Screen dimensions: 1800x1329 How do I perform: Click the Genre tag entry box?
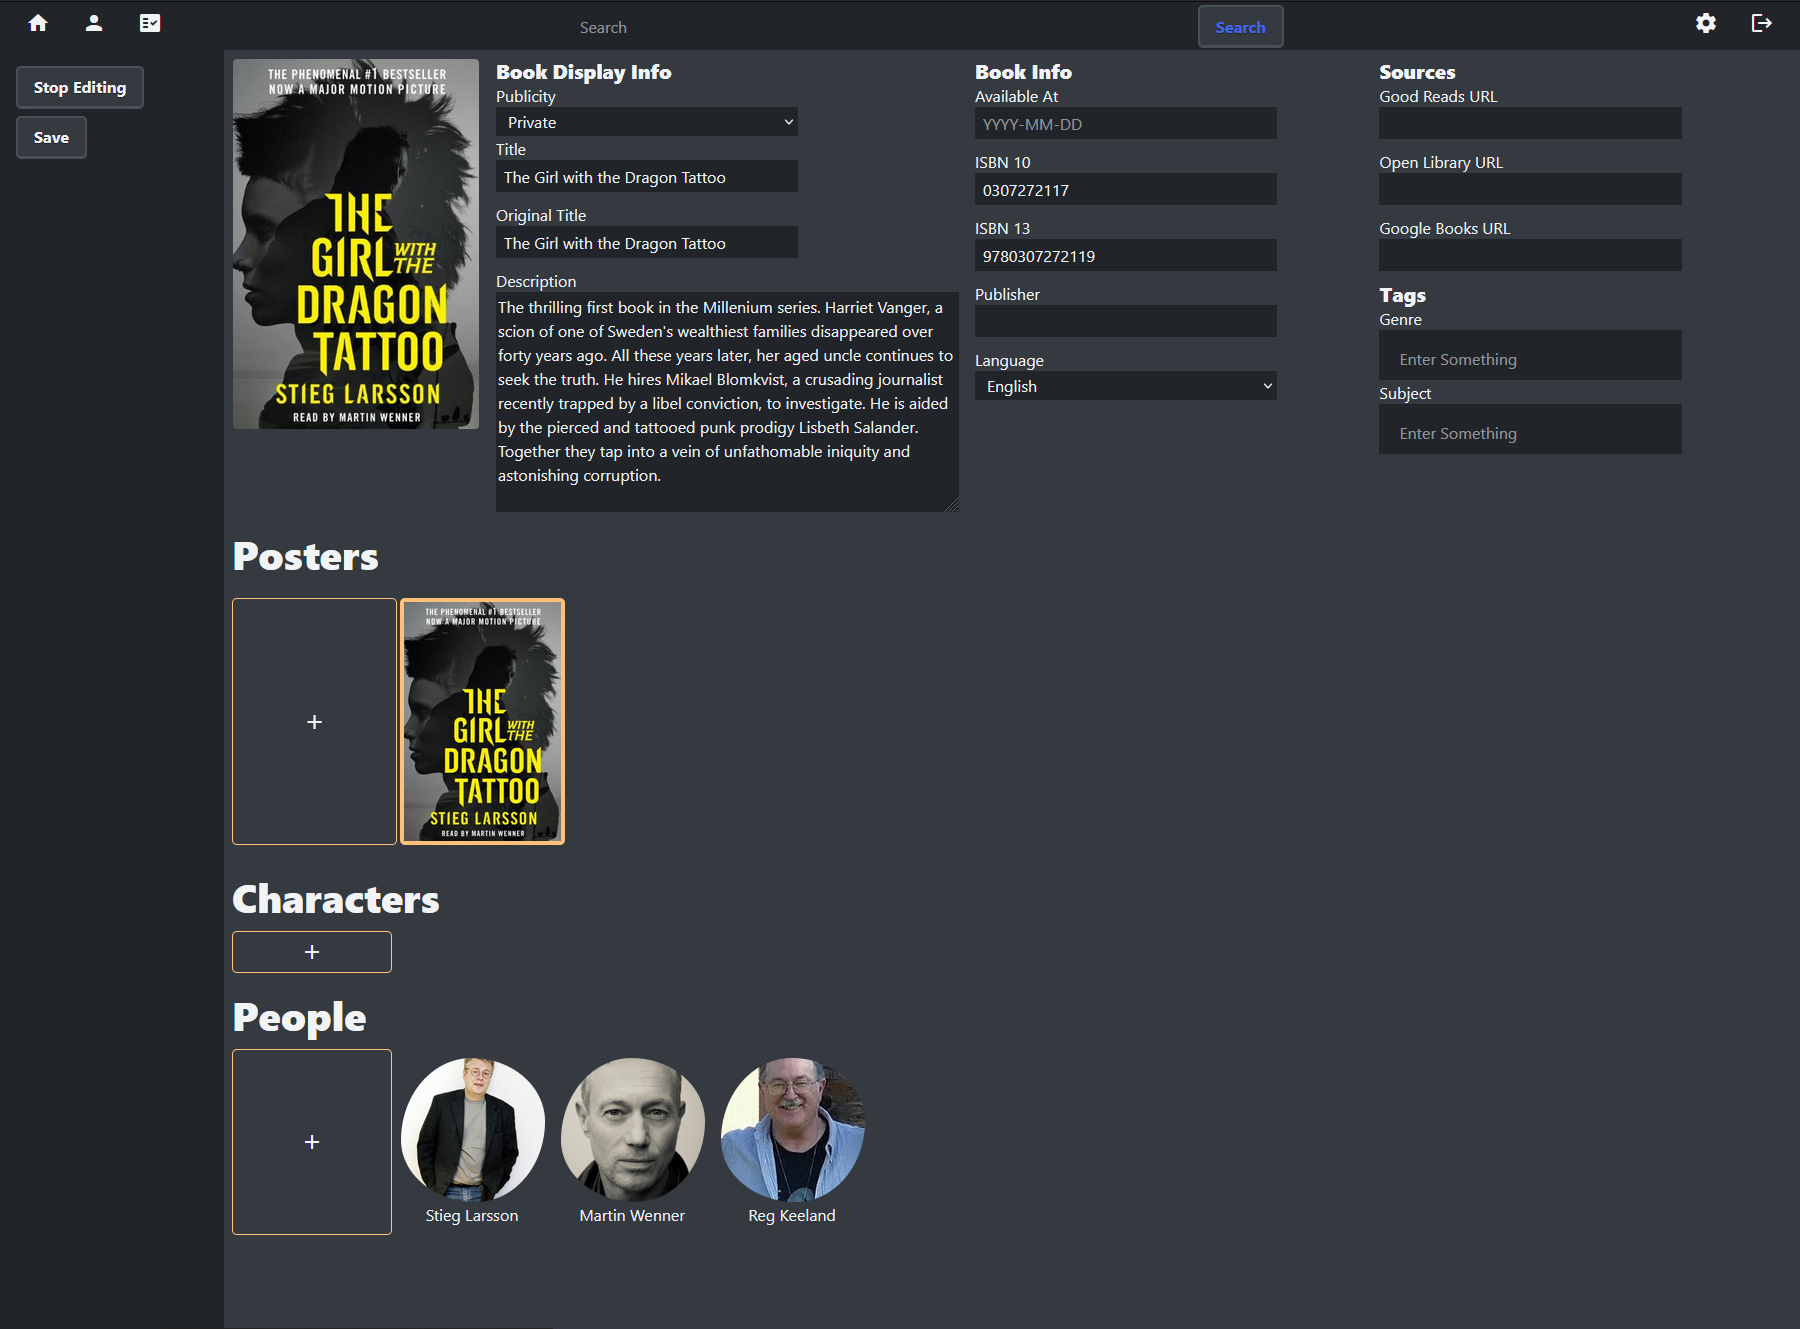pos(1529,355)
